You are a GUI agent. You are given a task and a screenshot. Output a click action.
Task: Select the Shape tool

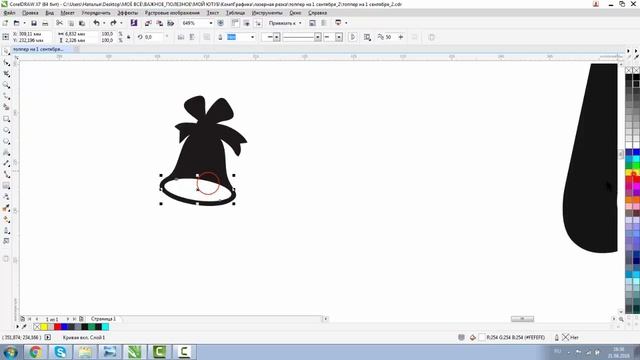6,62
